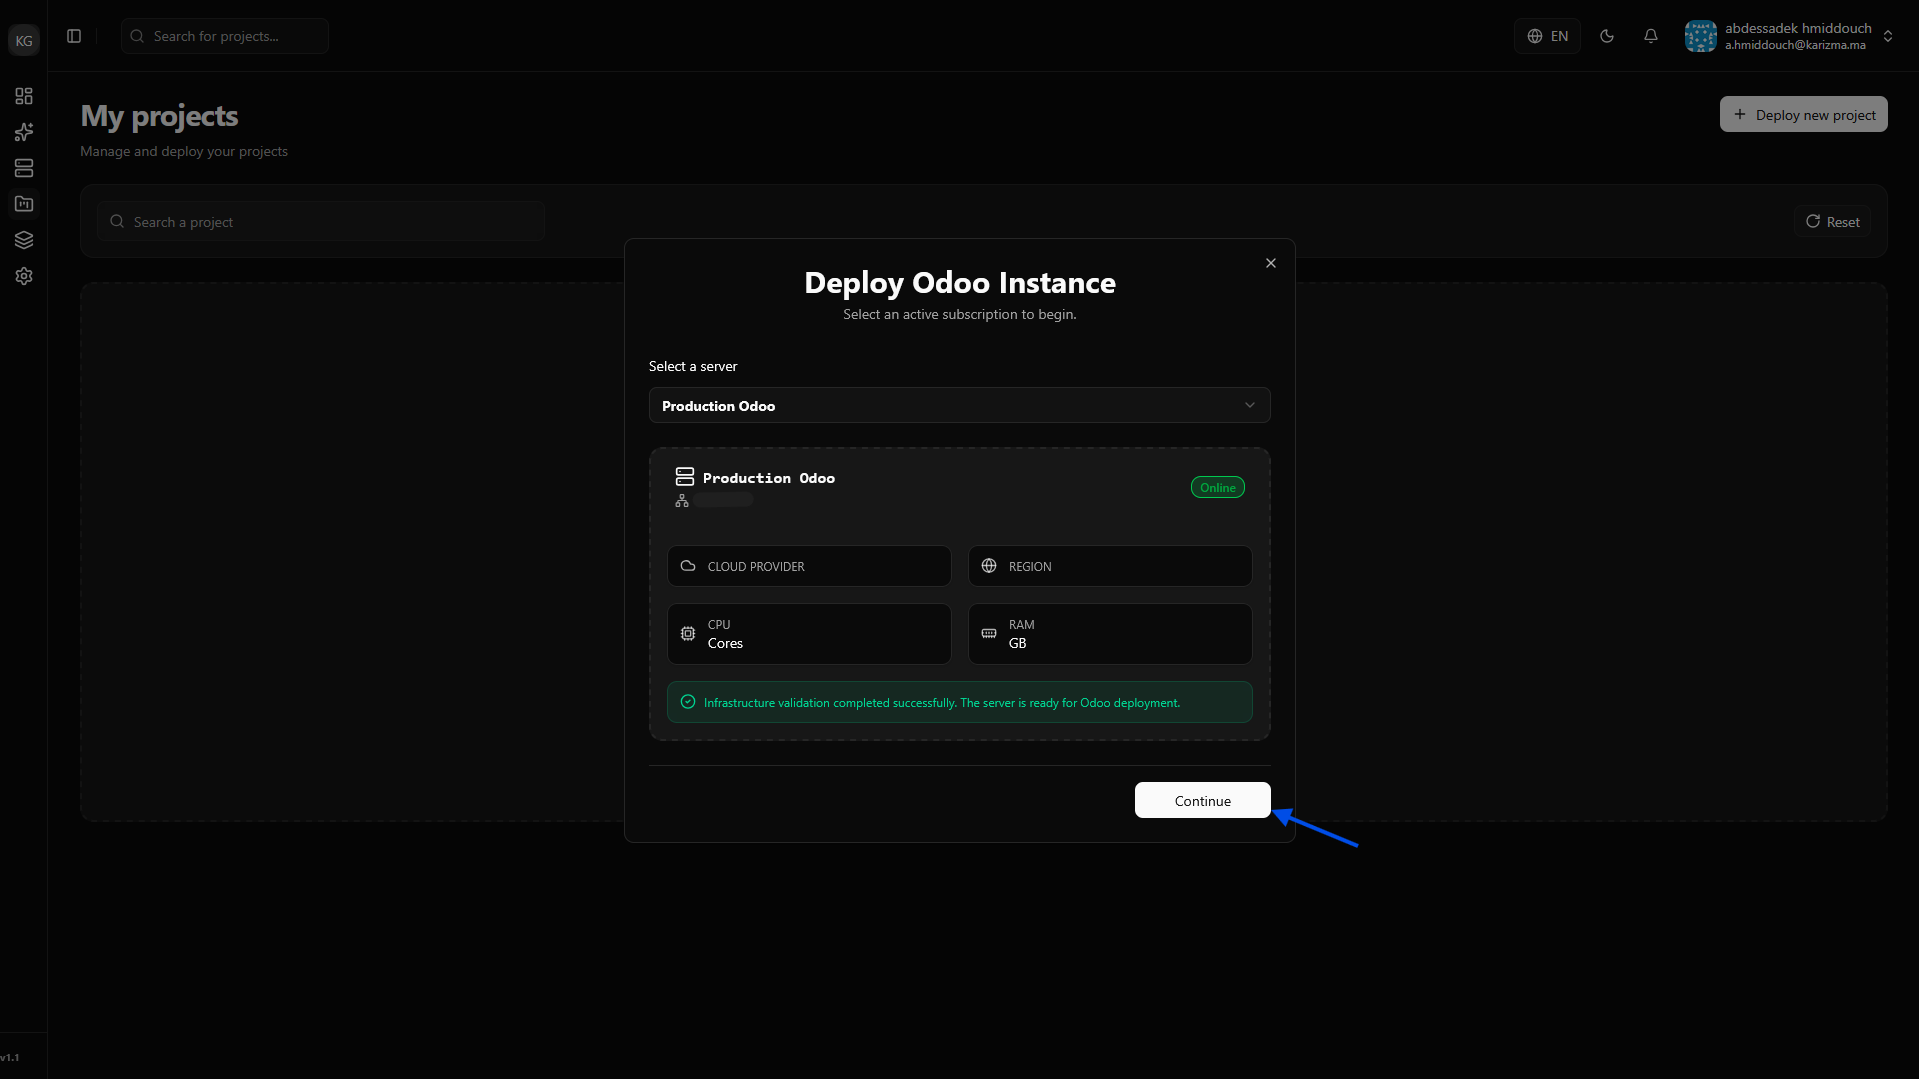Click the RAM memory icon

tap(989, 634)
